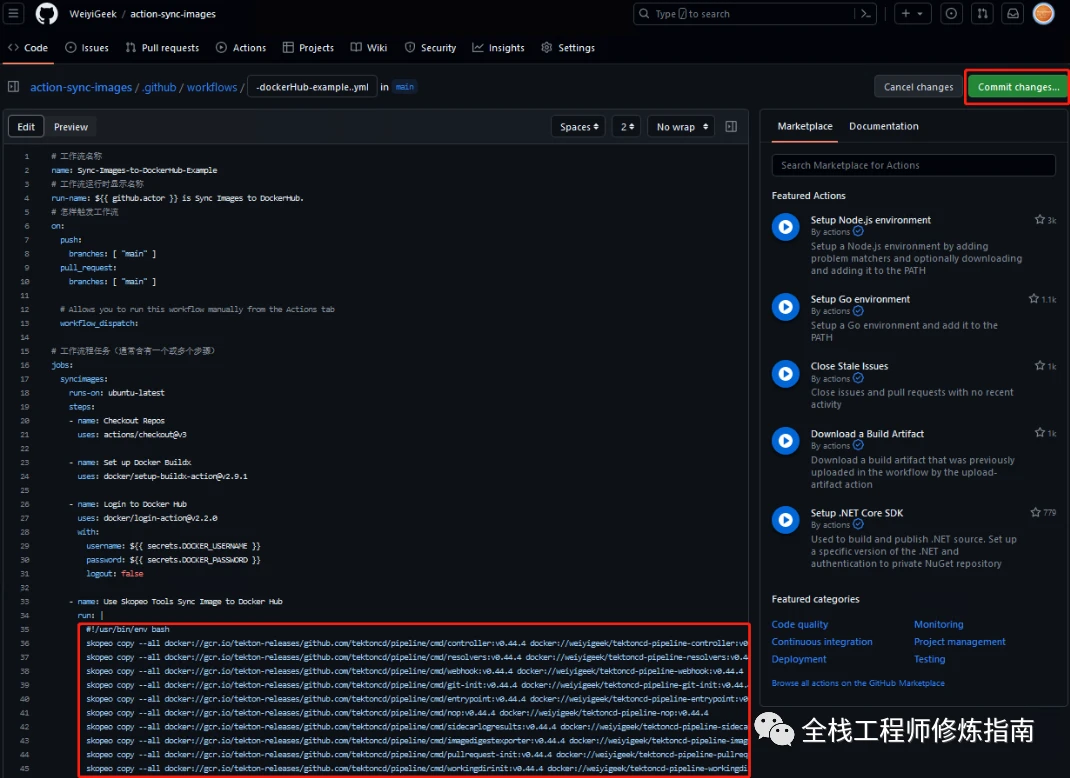Toggle the file tree side panel icon
The height and width of the screenshot is (778, 1070).
[13, 87]
